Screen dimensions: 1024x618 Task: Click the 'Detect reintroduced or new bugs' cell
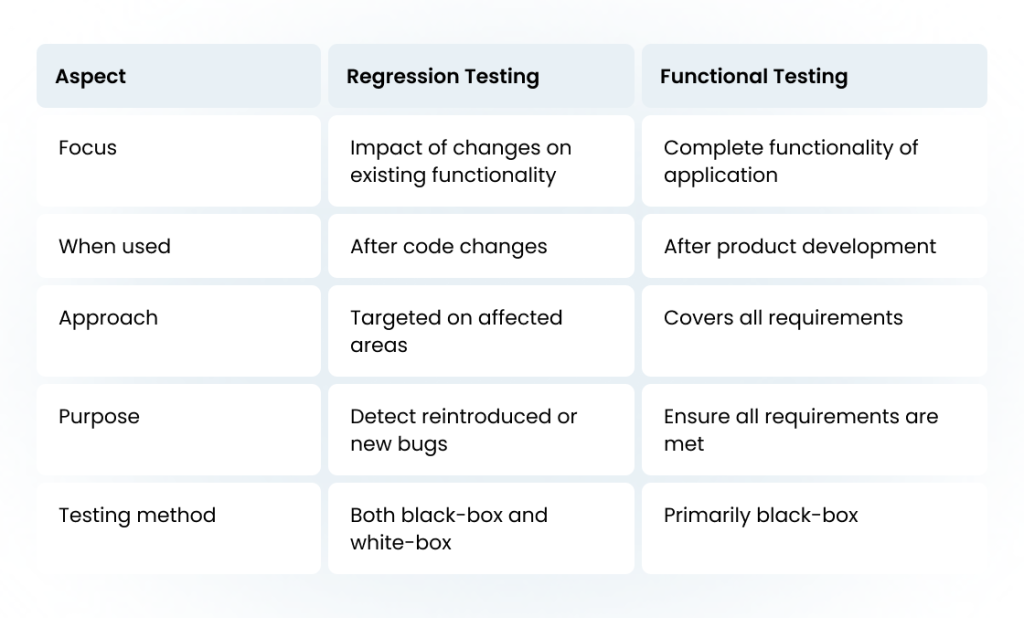481,429
